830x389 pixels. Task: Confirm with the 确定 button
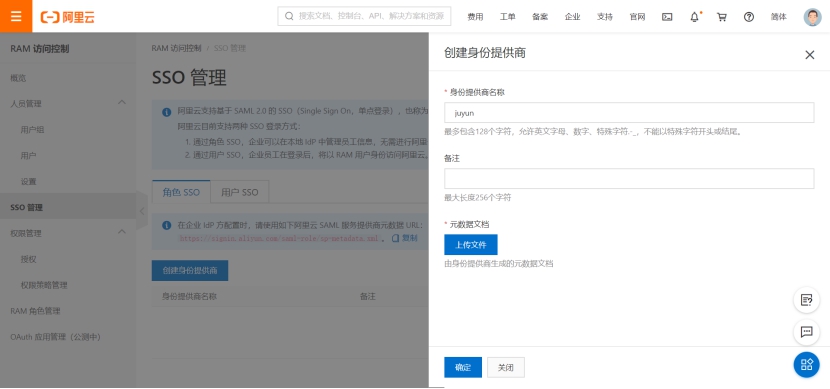click(463, 367)
